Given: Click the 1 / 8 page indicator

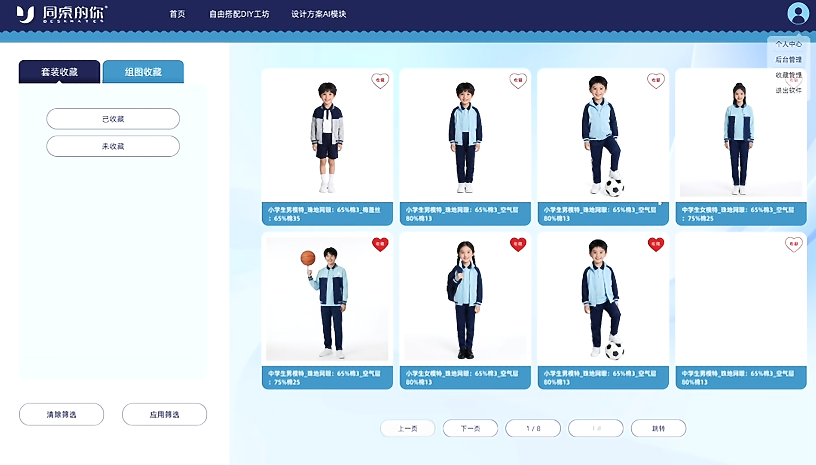Looking at the screenshot, I should coord(533,429).
